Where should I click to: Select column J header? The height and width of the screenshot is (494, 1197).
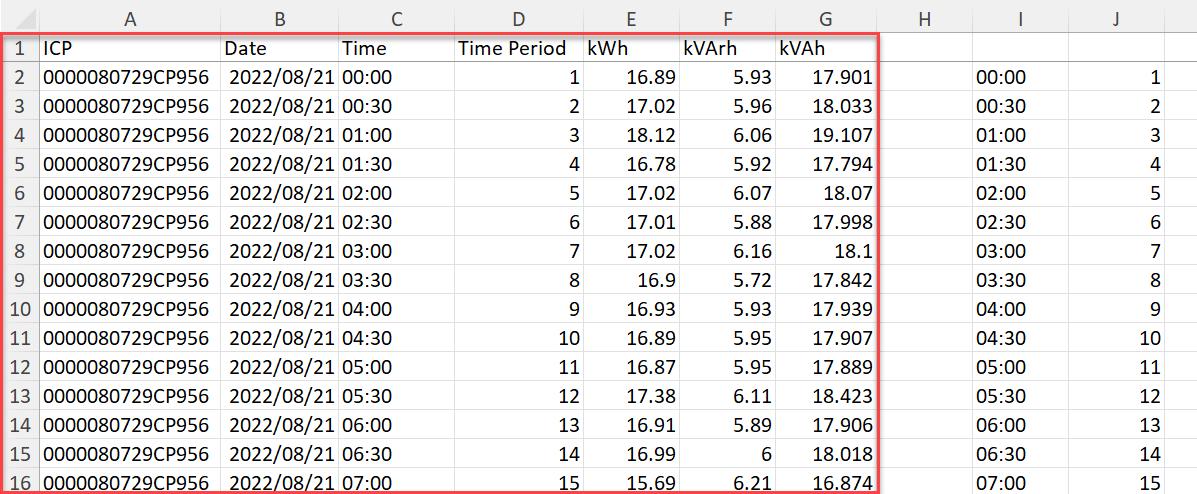[x=1114, y=18]
